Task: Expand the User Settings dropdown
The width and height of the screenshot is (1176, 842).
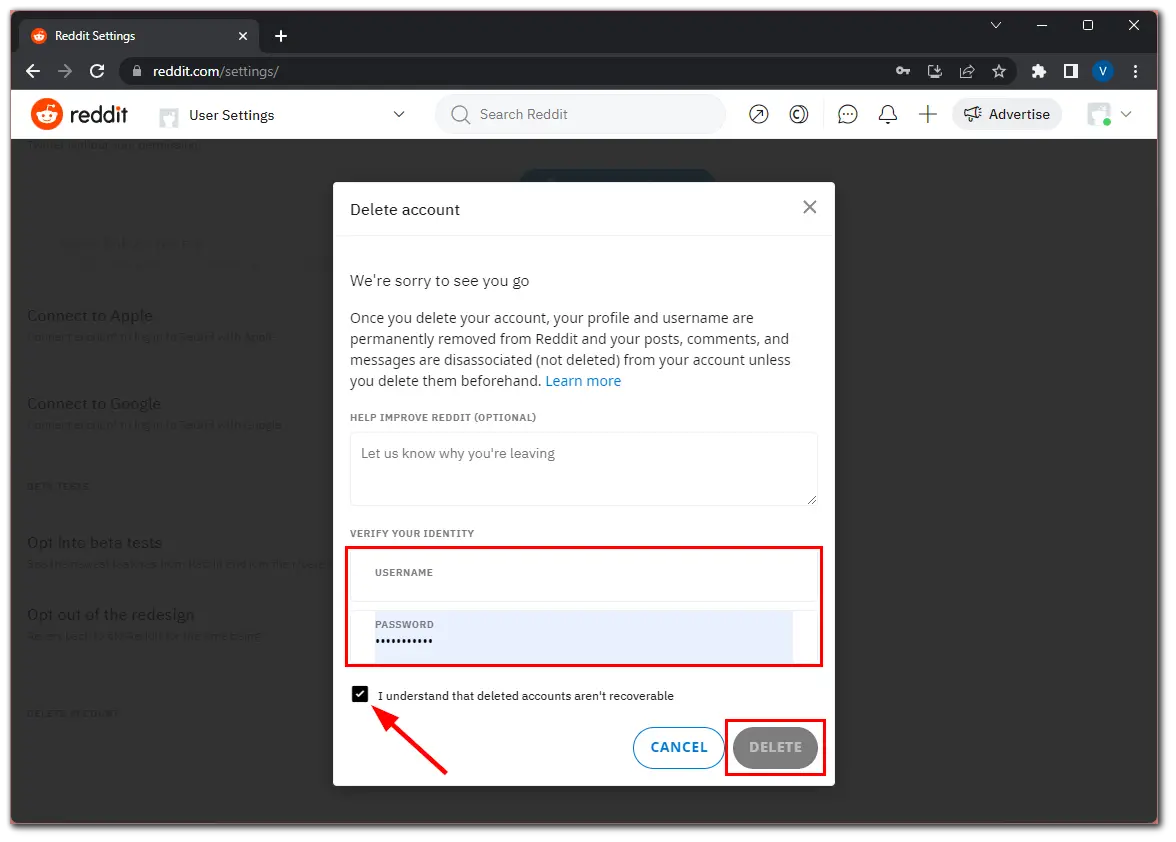Action: pyautogui.click(x=399, y=115)
